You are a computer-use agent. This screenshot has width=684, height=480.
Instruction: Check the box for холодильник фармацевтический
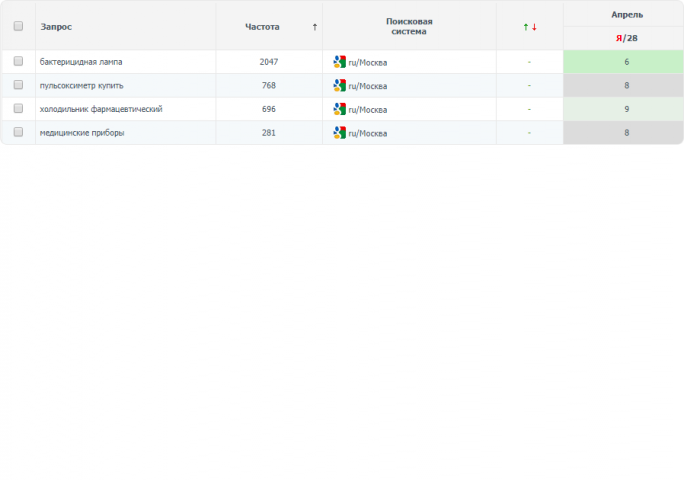pos(18,108)
